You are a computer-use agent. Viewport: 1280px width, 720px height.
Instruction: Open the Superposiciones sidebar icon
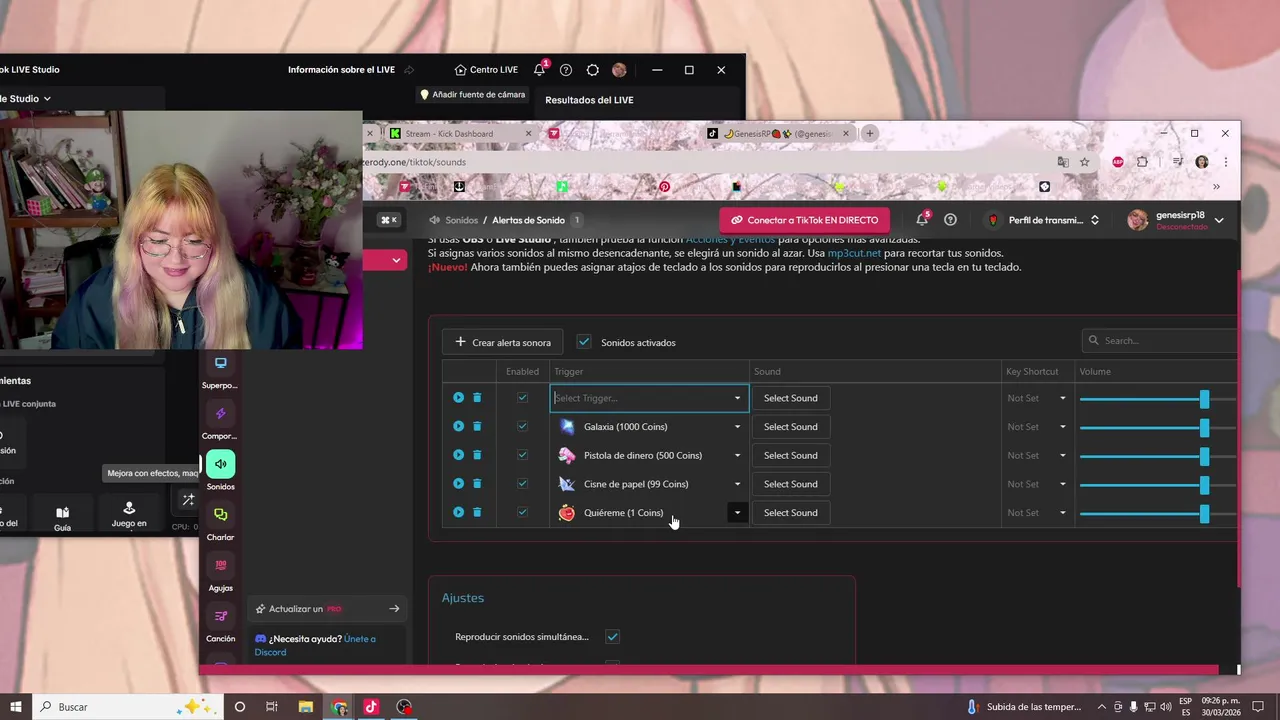221,363
